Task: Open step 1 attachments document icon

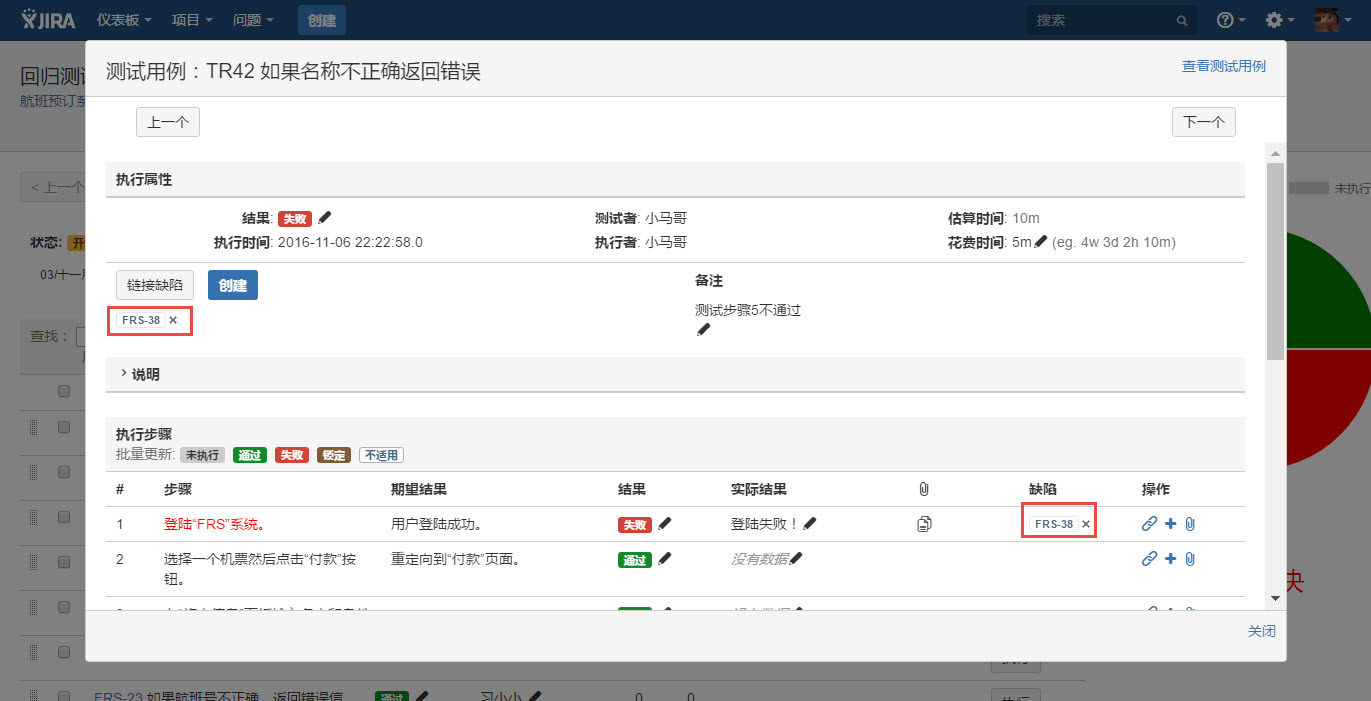Action: point(924,523)
